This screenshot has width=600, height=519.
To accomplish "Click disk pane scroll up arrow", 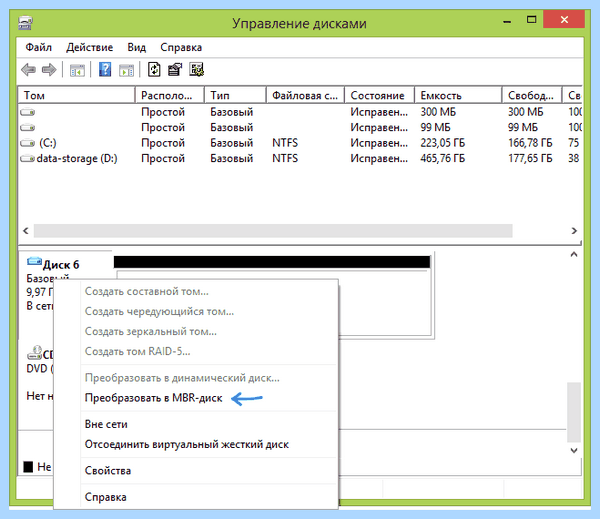I will click(574, 255).
